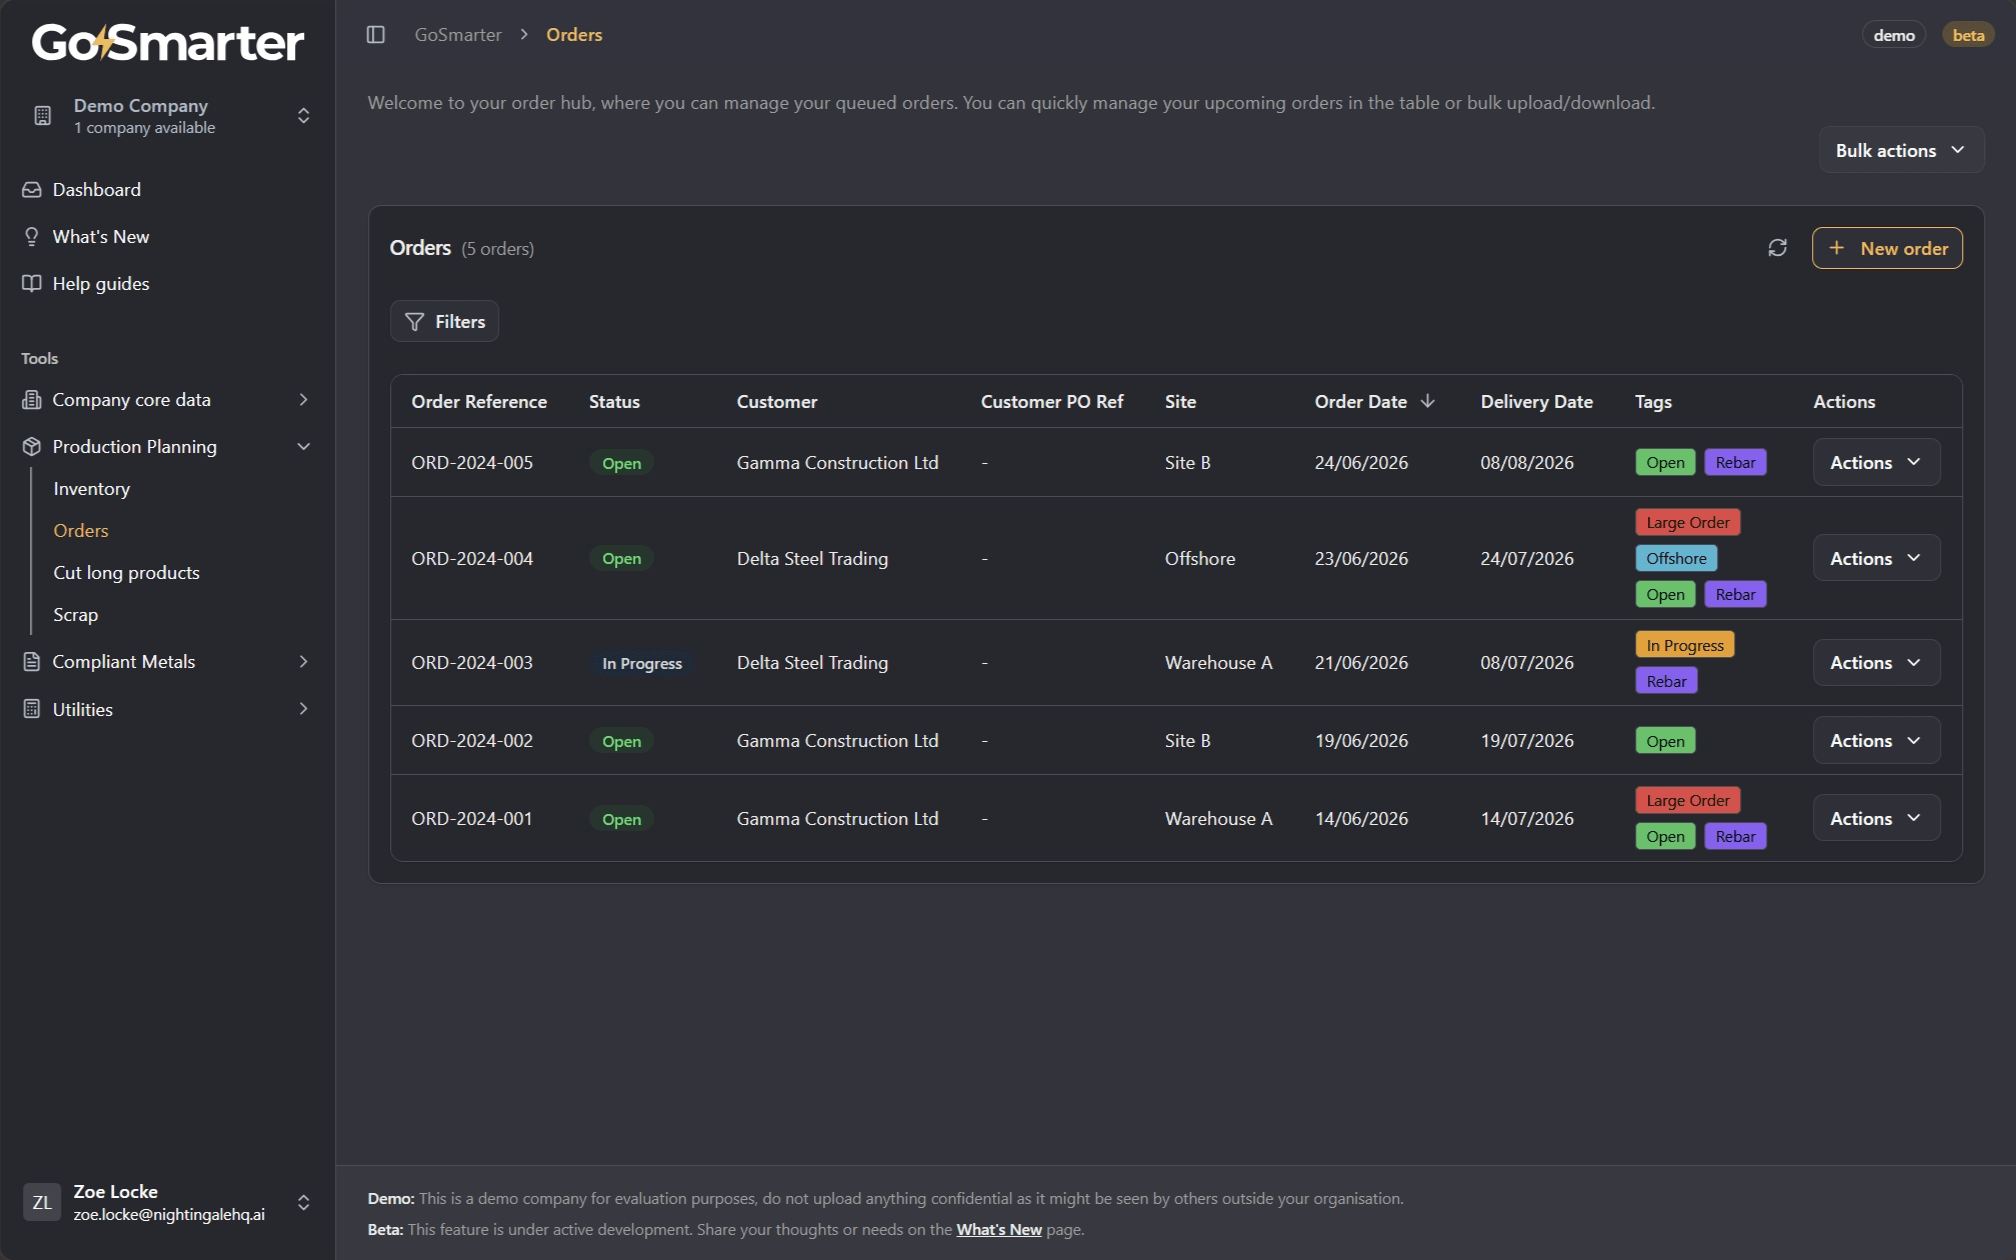Click order reference ORD-2024-002
Image resolution: width=2016 pixels, height=1260 pixels.
pos(472,741)
